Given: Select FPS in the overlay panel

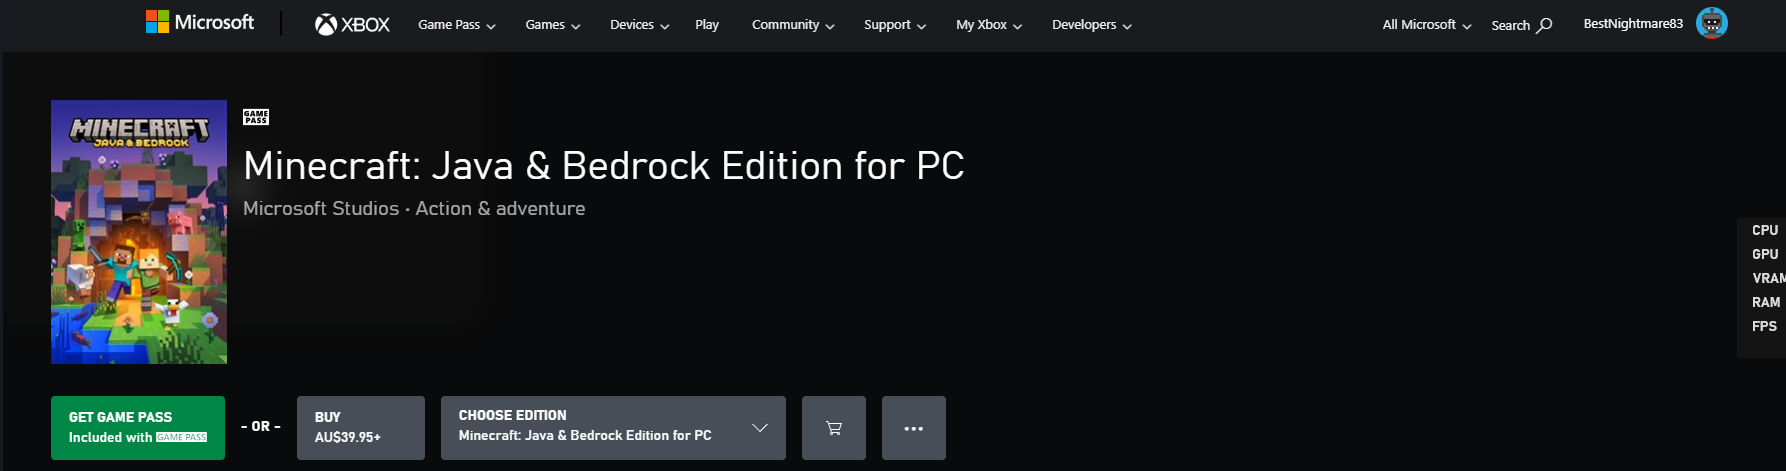Looking at the screenshot, I should click(1764, 326).
